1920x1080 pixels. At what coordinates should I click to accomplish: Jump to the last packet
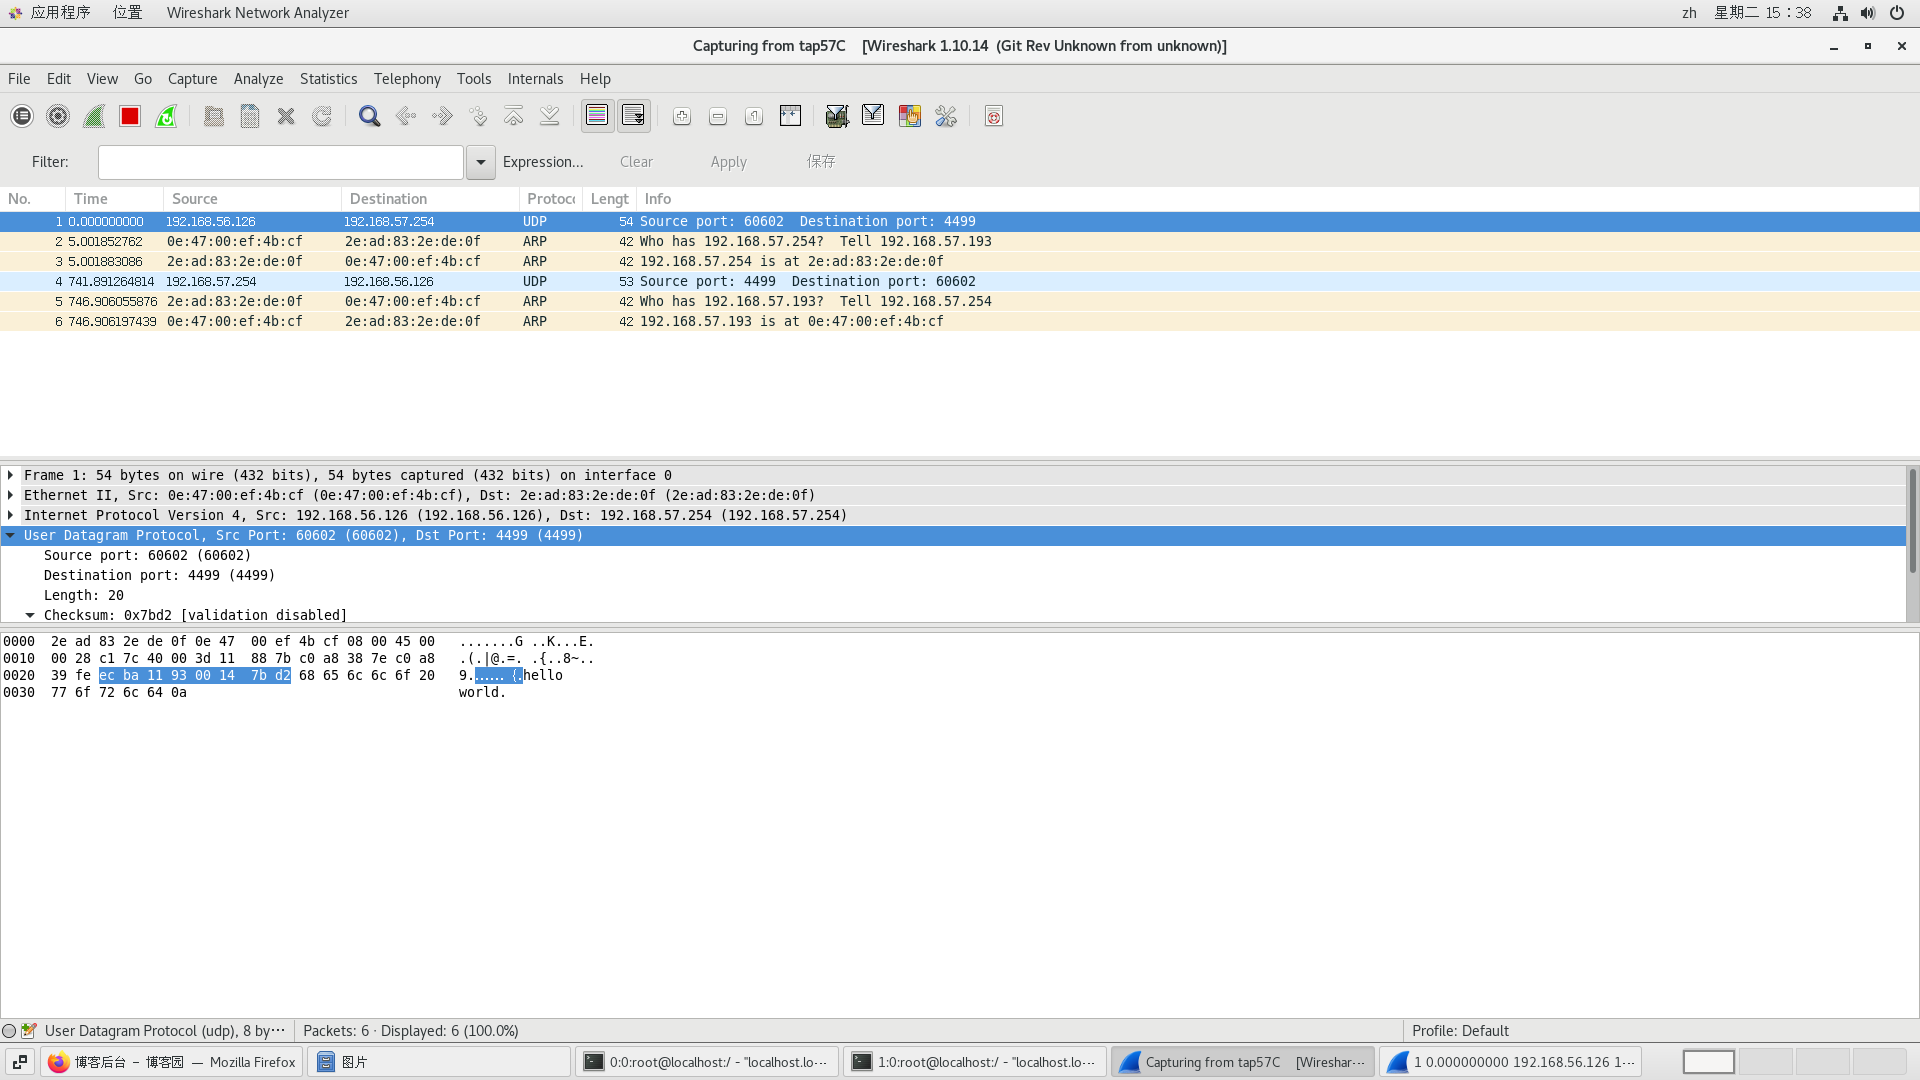[550, 116]
